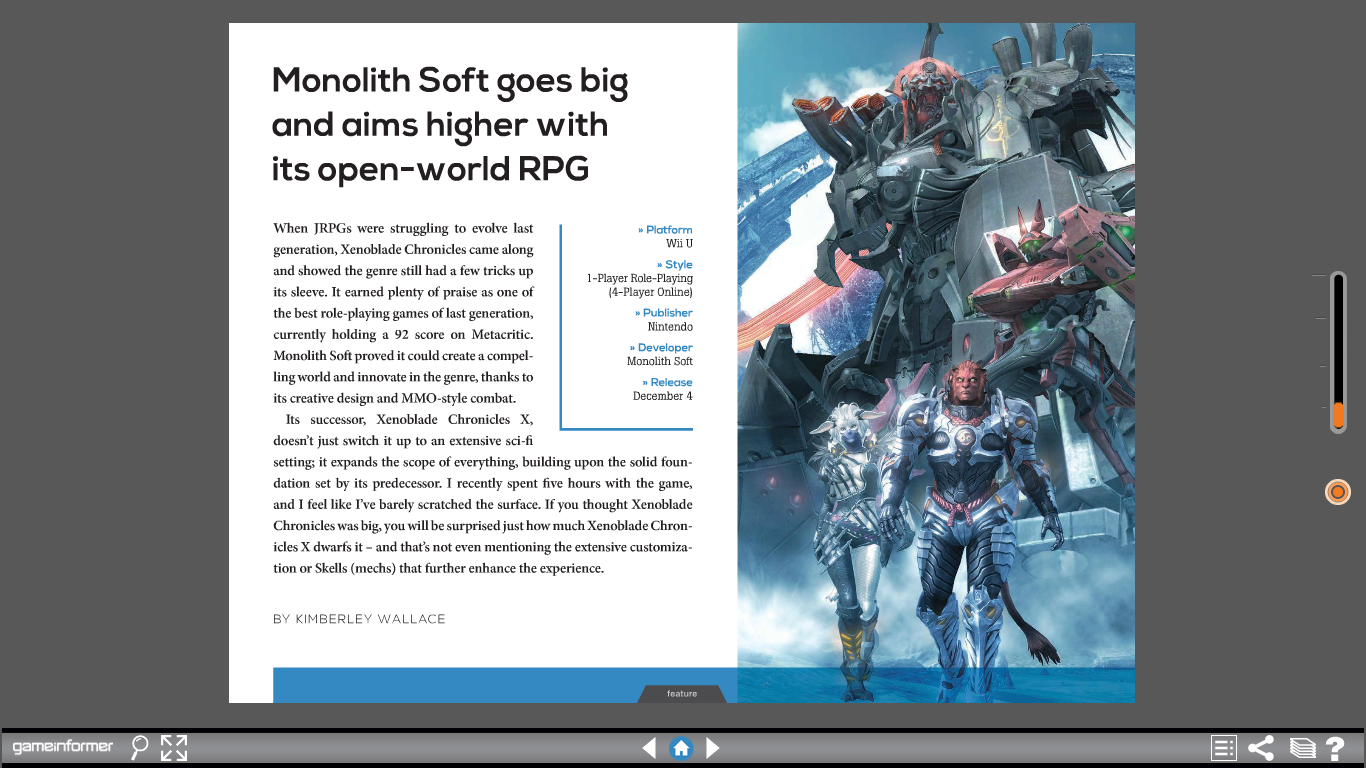Click the '1-Player Role-Playing' text
1366x768 pixels.
click(640, 278)
